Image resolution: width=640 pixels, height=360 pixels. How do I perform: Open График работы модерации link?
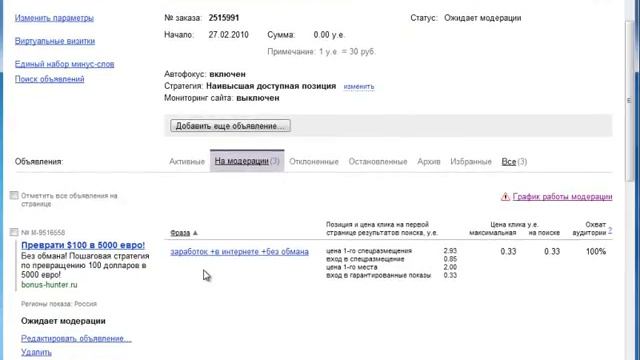coord(562,197)
